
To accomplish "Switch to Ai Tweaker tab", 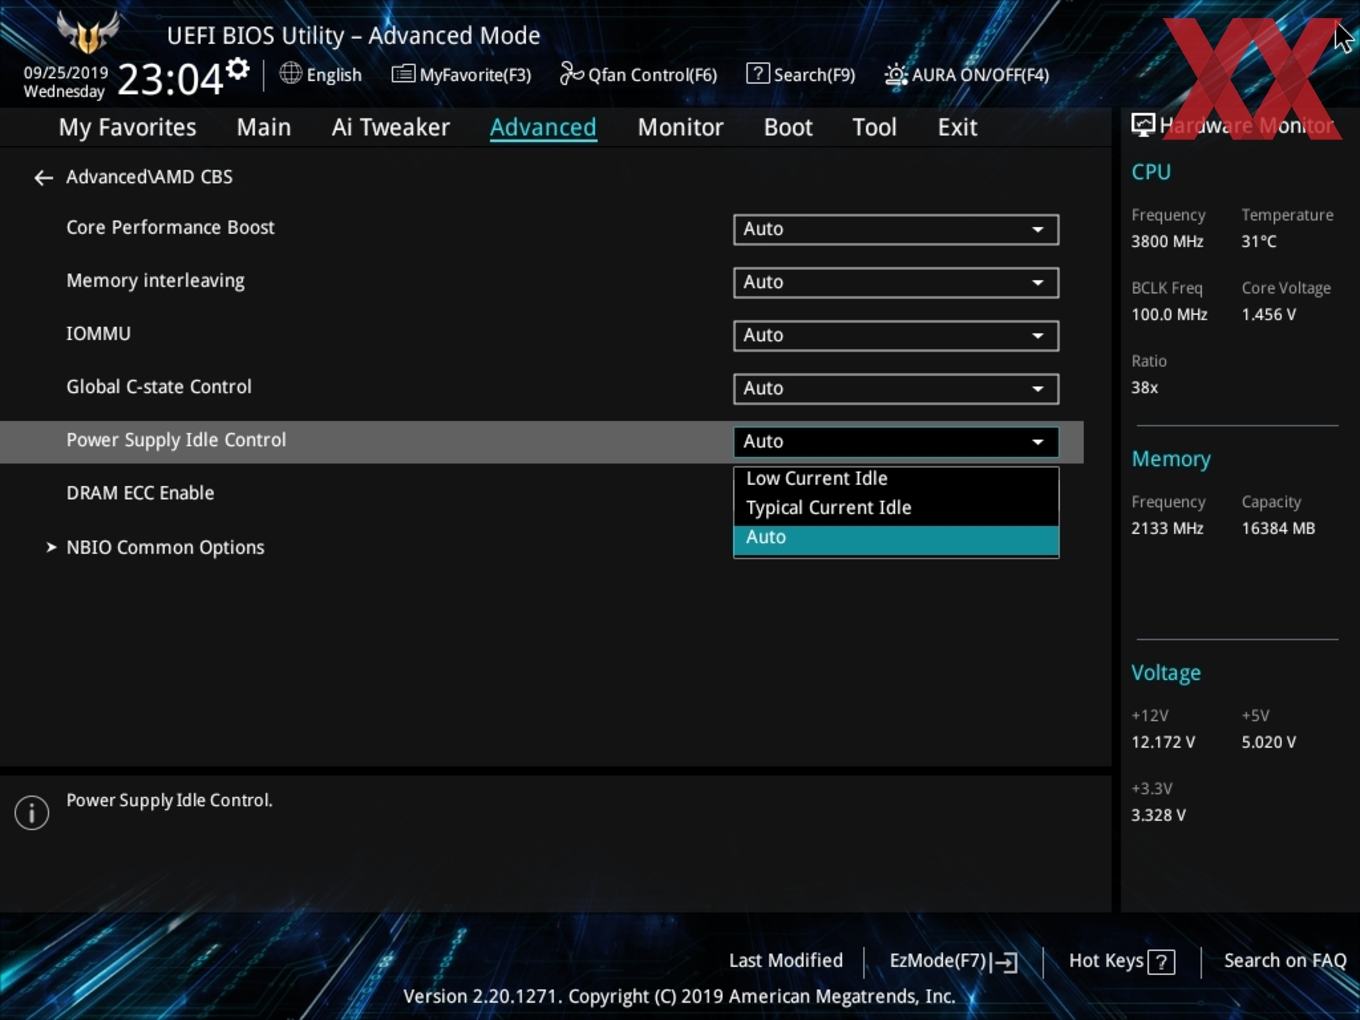I will pyautogui.click(x=391, y=127).
